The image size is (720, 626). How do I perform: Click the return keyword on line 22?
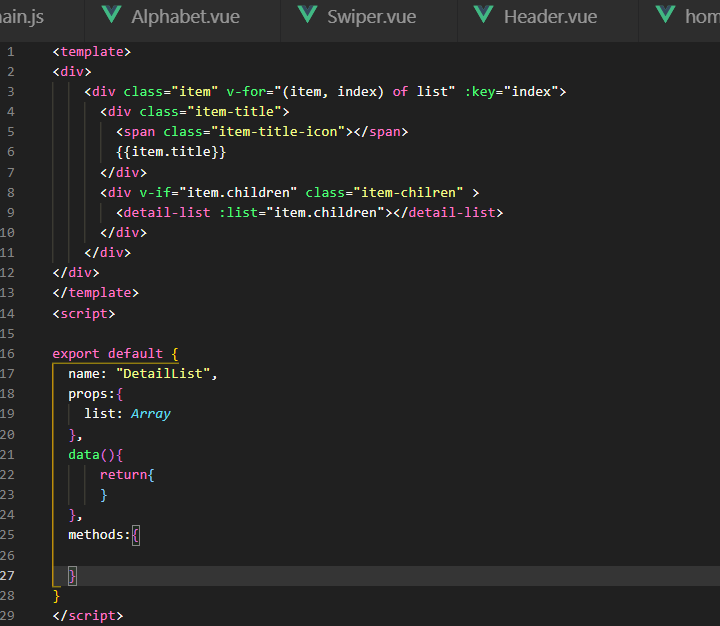123,474
